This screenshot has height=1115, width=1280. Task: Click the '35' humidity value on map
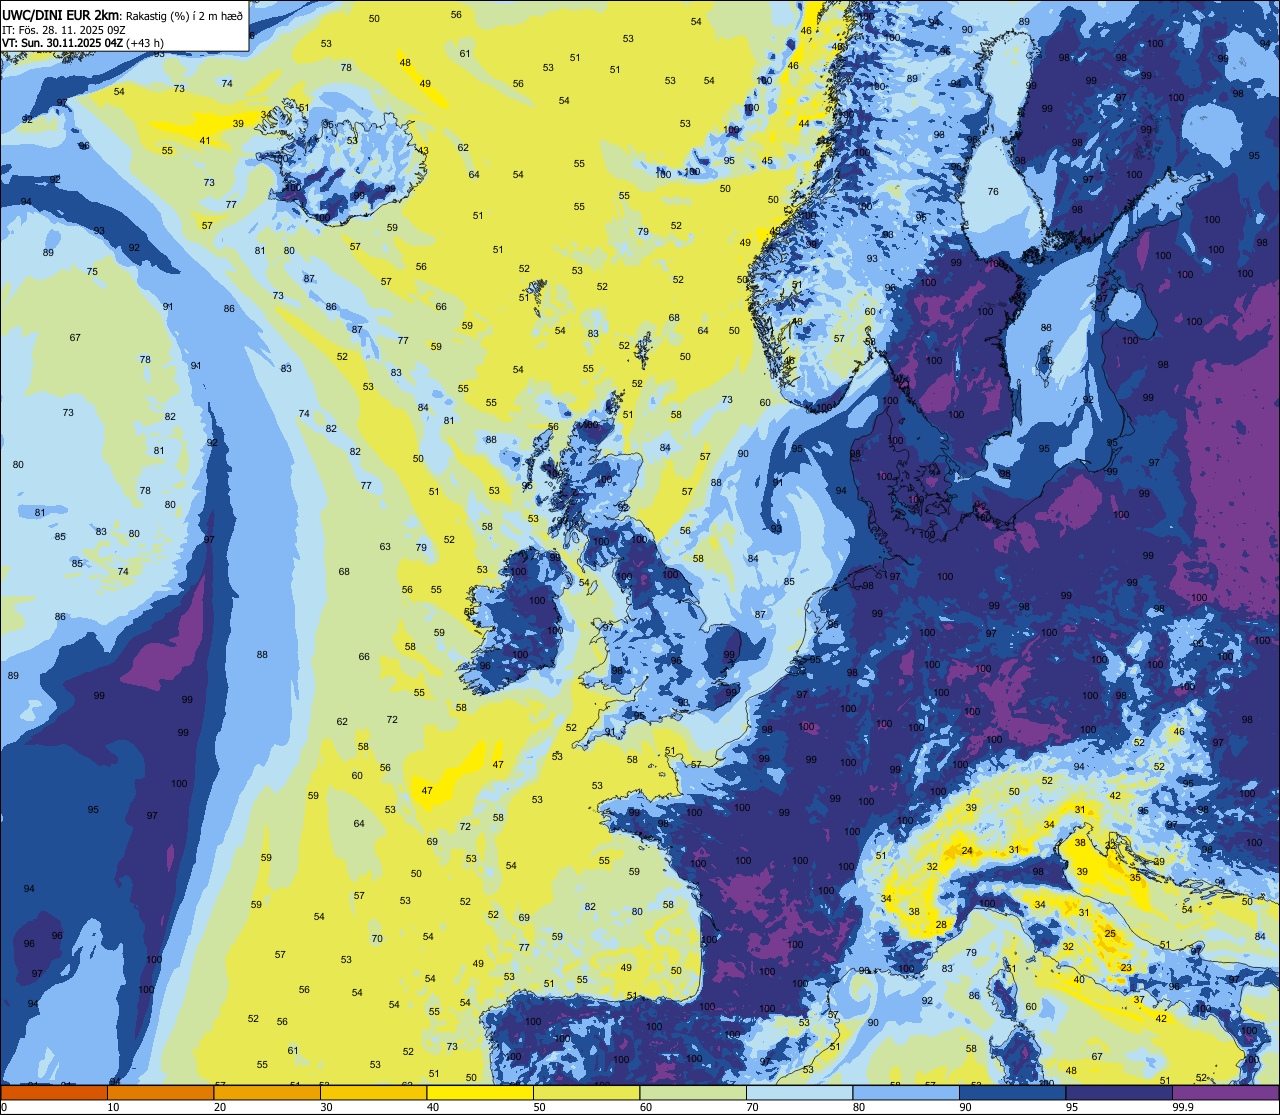(x=1135, y=878)
